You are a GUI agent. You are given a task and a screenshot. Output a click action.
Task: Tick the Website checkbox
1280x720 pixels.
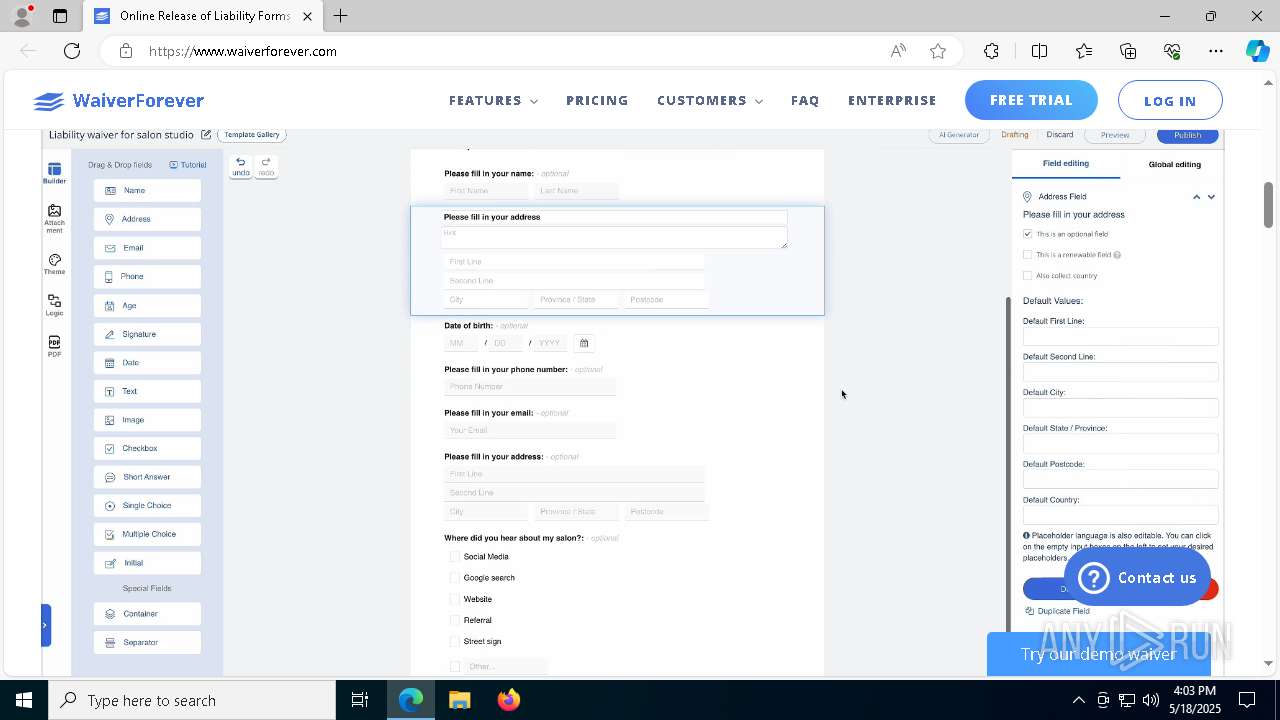coord(455,599)
